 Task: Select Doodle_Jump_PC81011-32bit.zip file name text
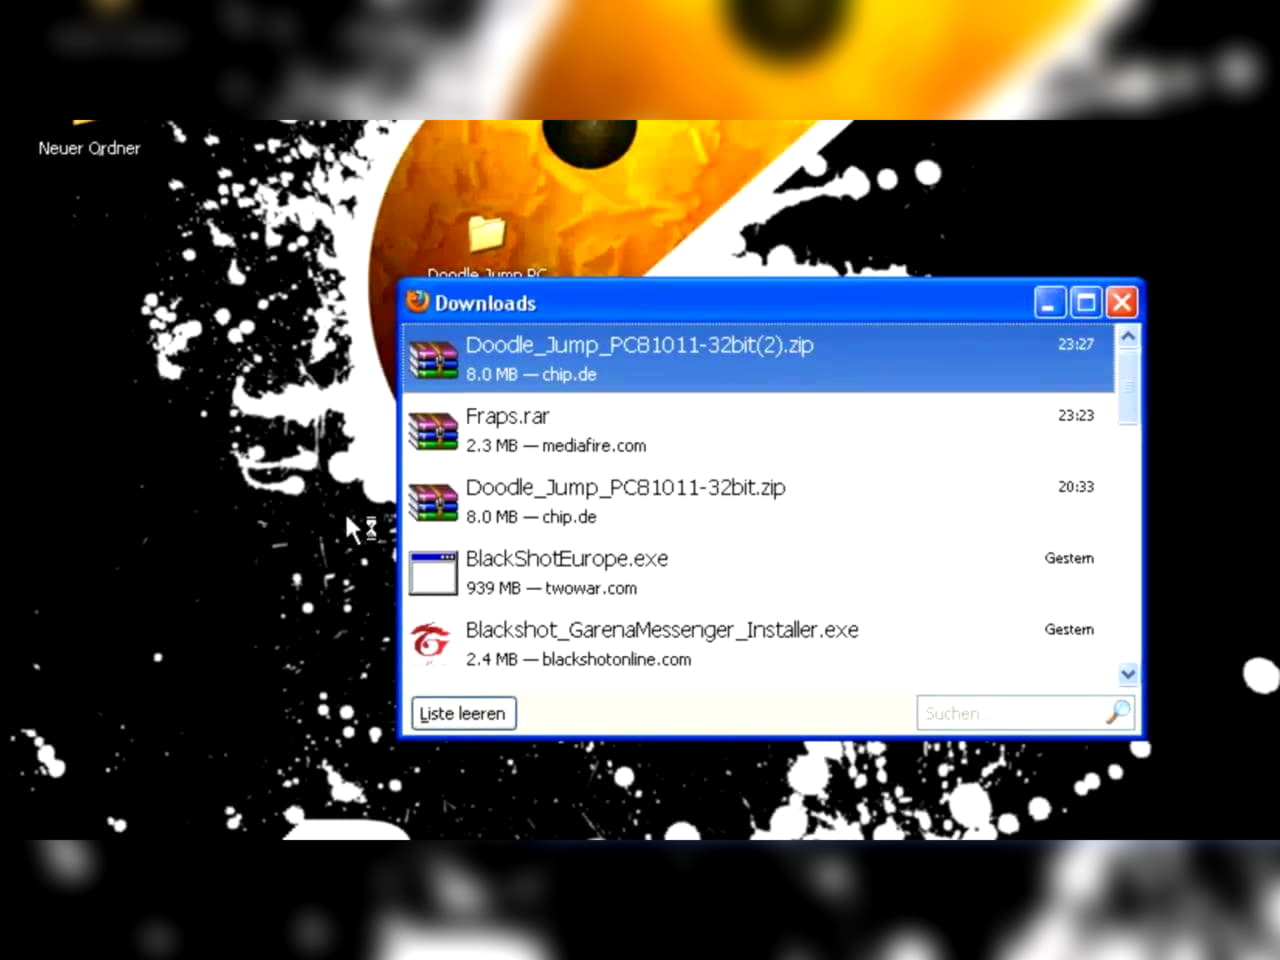(625, 487)
